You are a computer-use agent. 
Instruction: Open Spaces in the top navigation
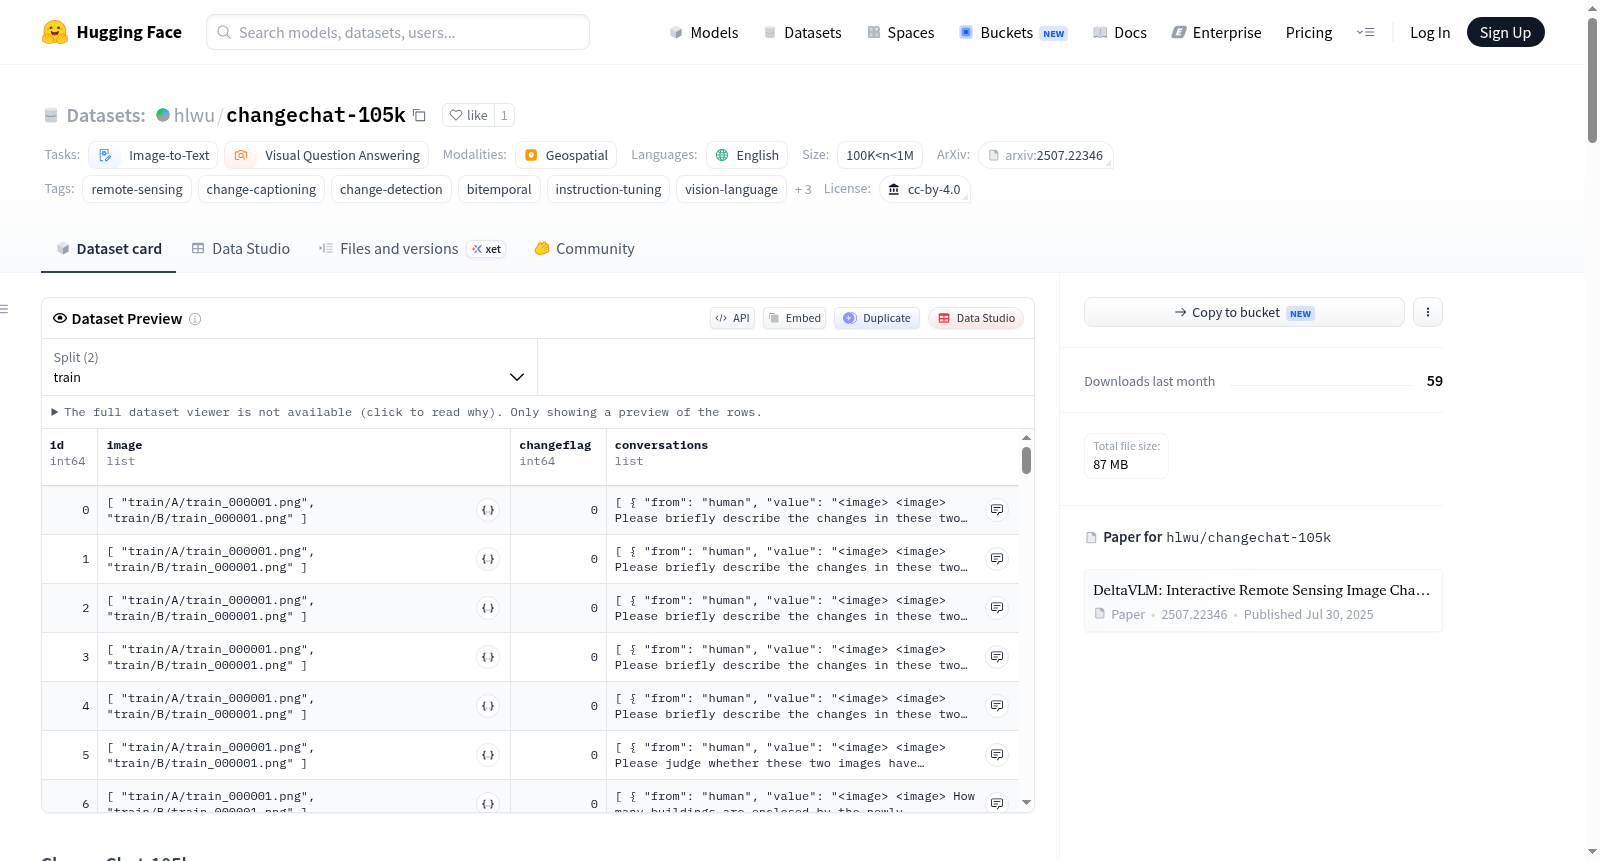coord(900,32)
